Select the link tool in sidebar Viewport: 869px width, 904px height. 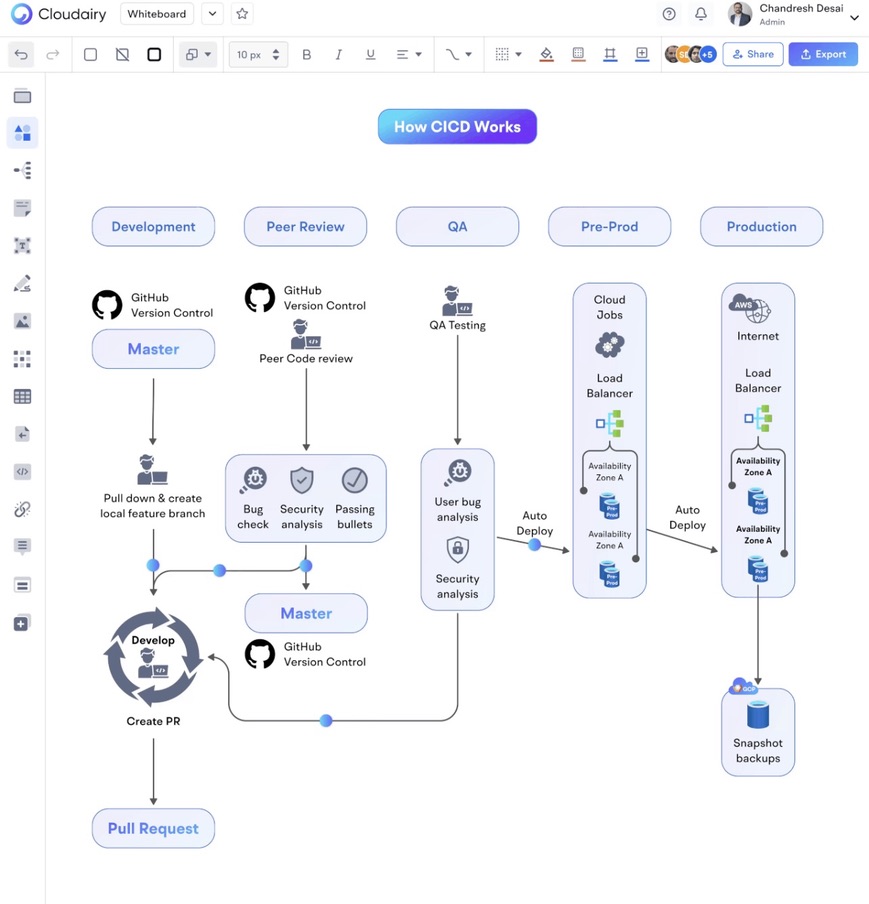pos(22,509)
